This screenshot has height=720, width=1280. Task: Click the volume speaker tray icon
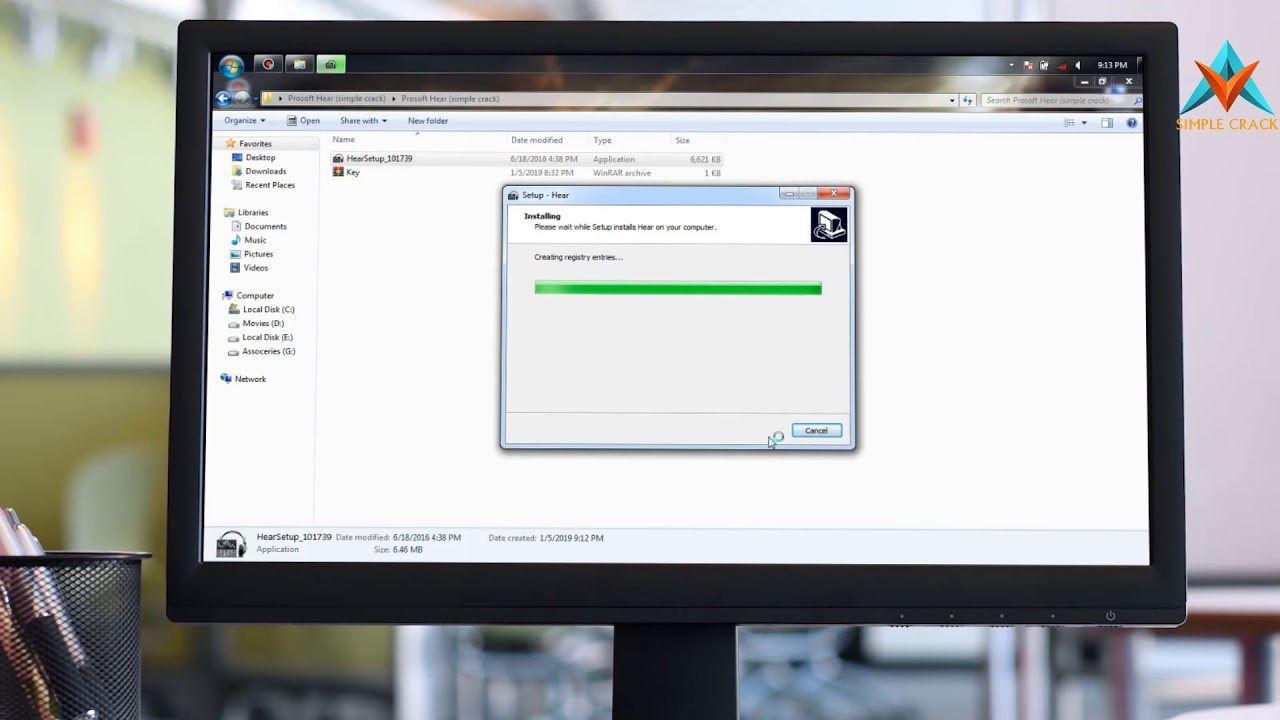pyautogui.click(x=1077, y=66)
